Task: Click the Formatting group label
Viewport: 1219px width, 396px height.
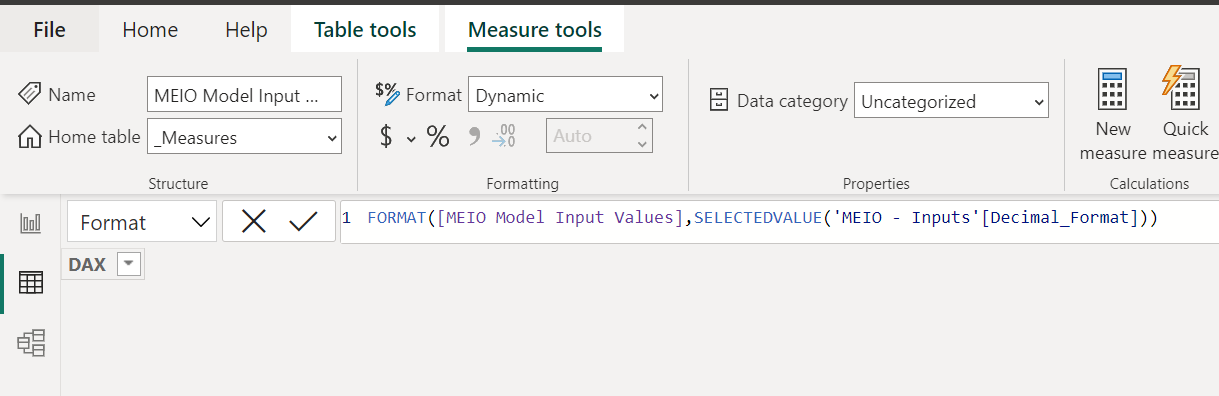Action: pos(522,184)
